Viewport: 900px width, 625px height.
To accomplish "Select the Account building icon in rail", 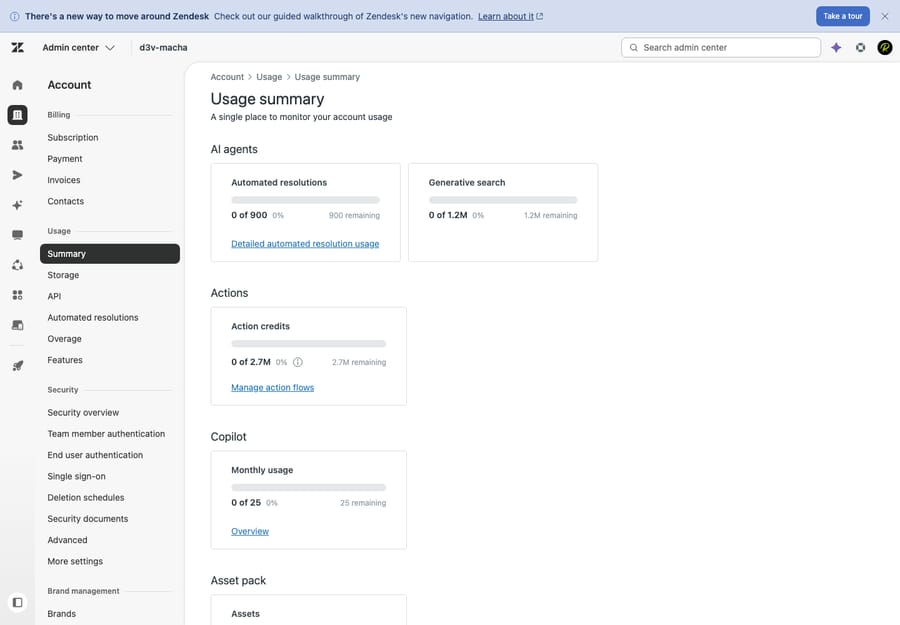I will 17,115.
